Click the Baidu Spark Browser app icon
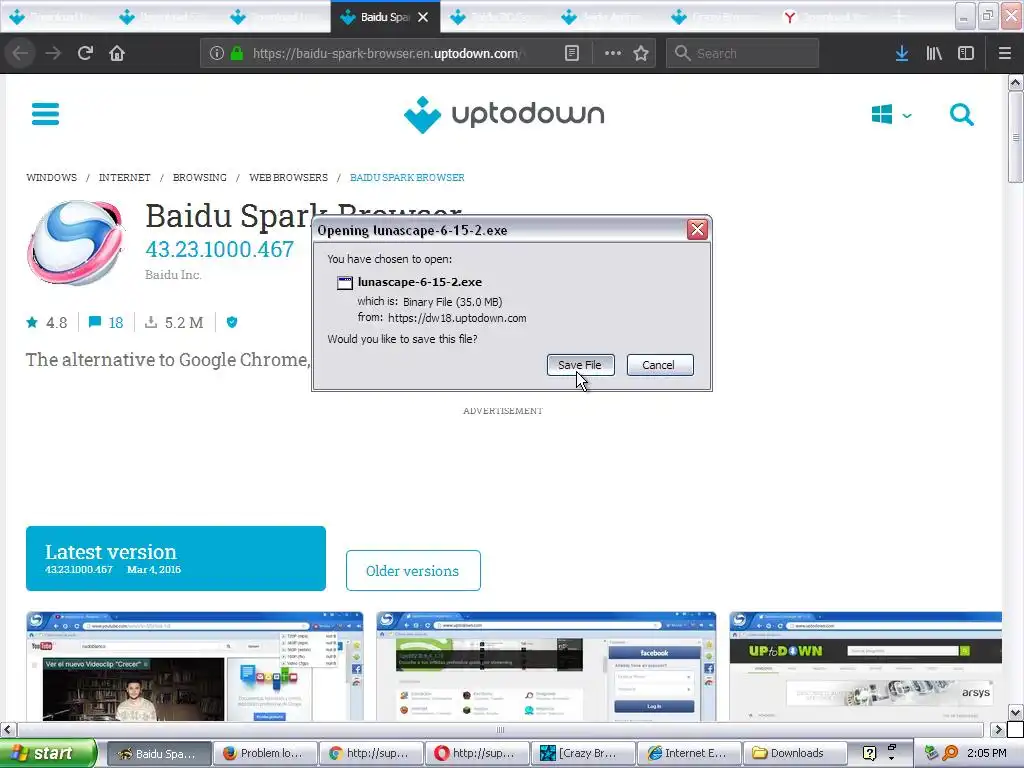 75,243
